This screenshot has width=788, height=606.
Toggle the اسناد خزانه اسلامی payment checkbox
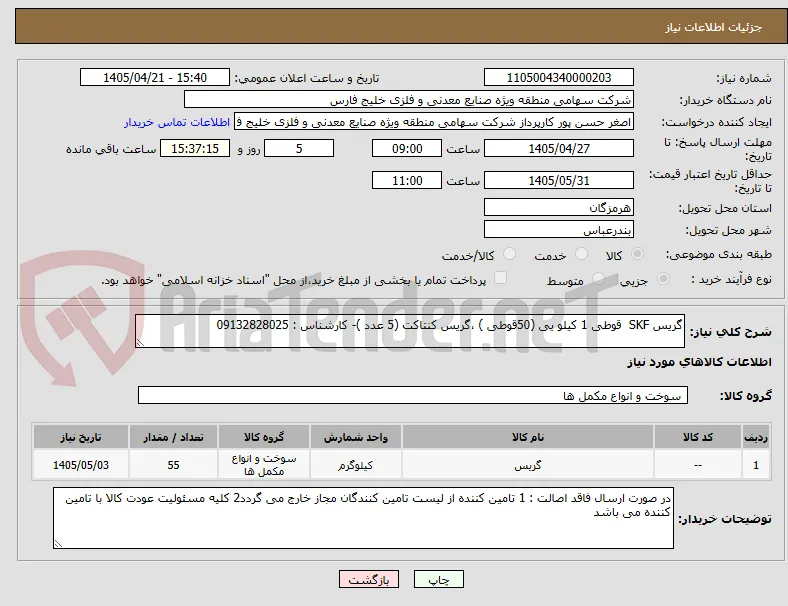[x=501, y=278]
